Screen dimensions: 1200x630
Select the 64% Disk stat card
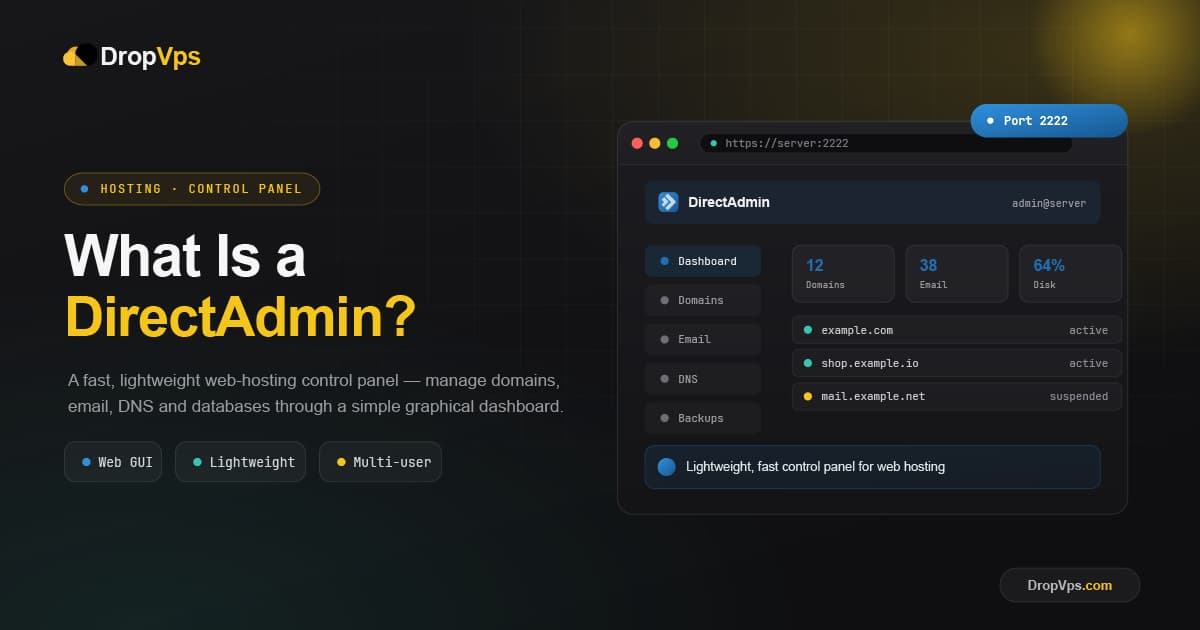coord(1070,274)
